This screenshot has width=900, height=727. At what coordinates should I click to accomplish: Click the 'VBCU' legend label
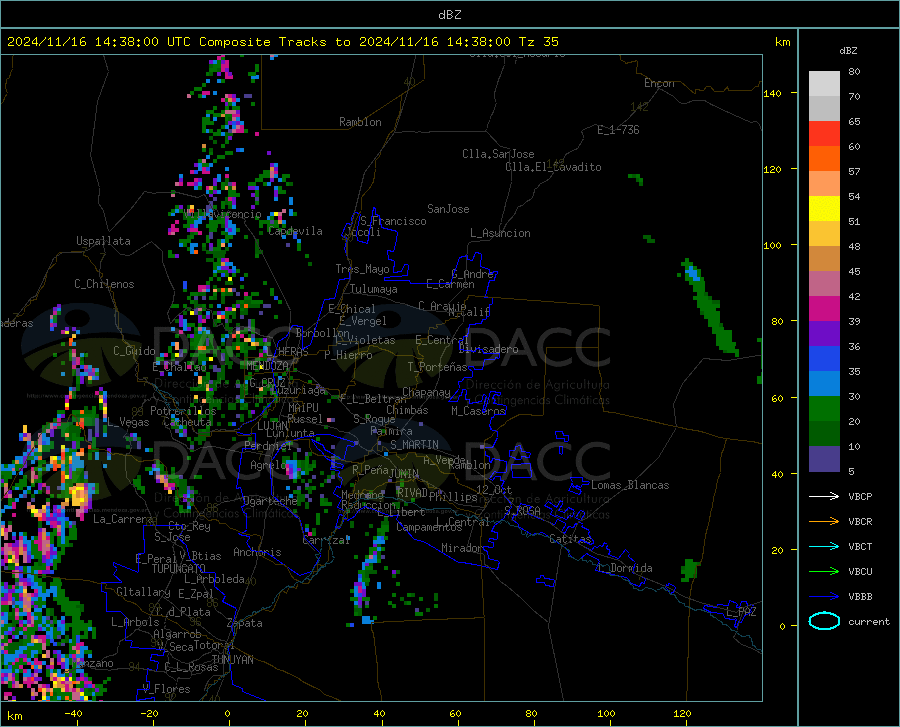[x=860, y=572]
